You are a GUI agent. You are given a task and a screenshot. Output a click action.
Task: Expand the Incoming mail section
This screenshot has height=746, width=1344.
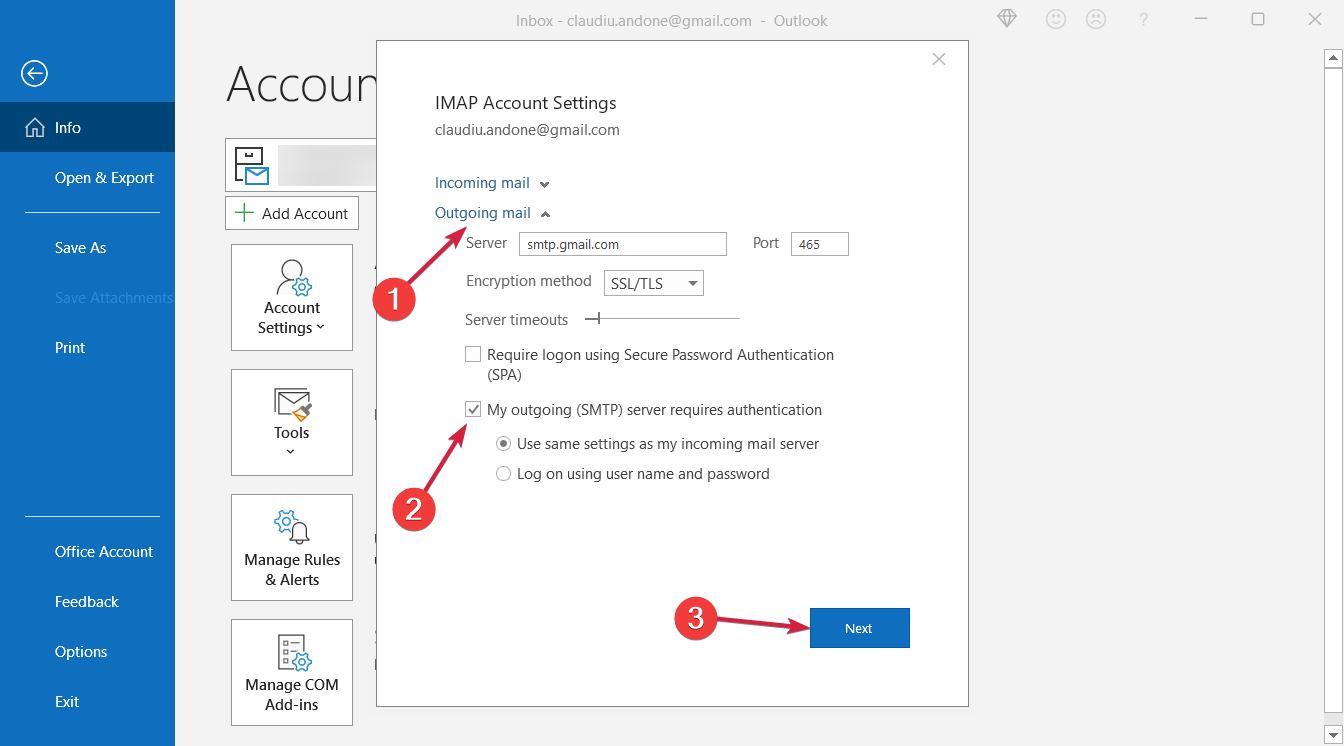coord(492,183)
